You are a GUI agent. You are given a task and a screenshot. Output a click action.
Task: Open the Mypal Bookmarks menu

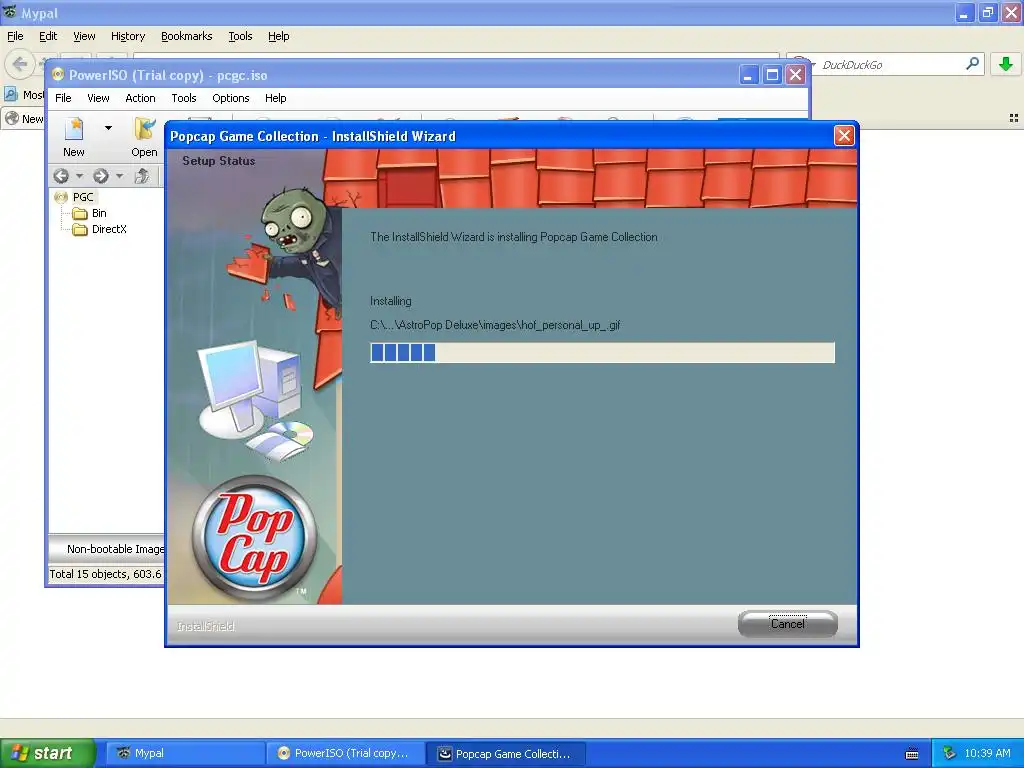tap(187, 36)
